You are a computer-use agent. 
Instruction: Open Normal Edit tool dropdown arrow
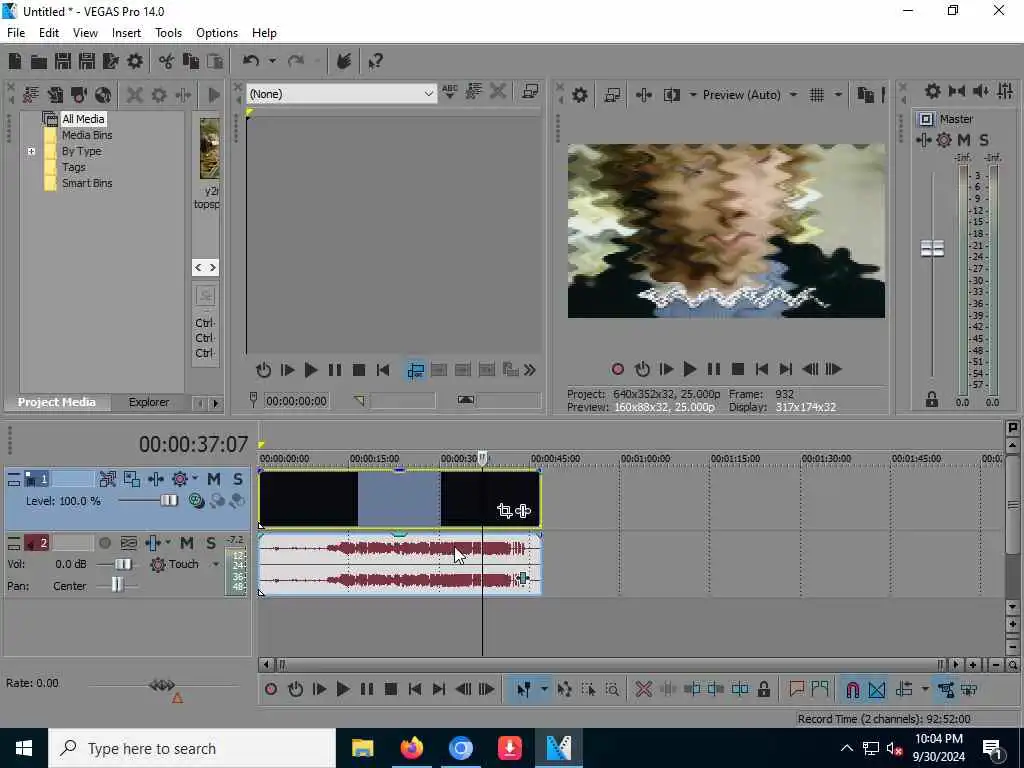click(x=543, y=689)
